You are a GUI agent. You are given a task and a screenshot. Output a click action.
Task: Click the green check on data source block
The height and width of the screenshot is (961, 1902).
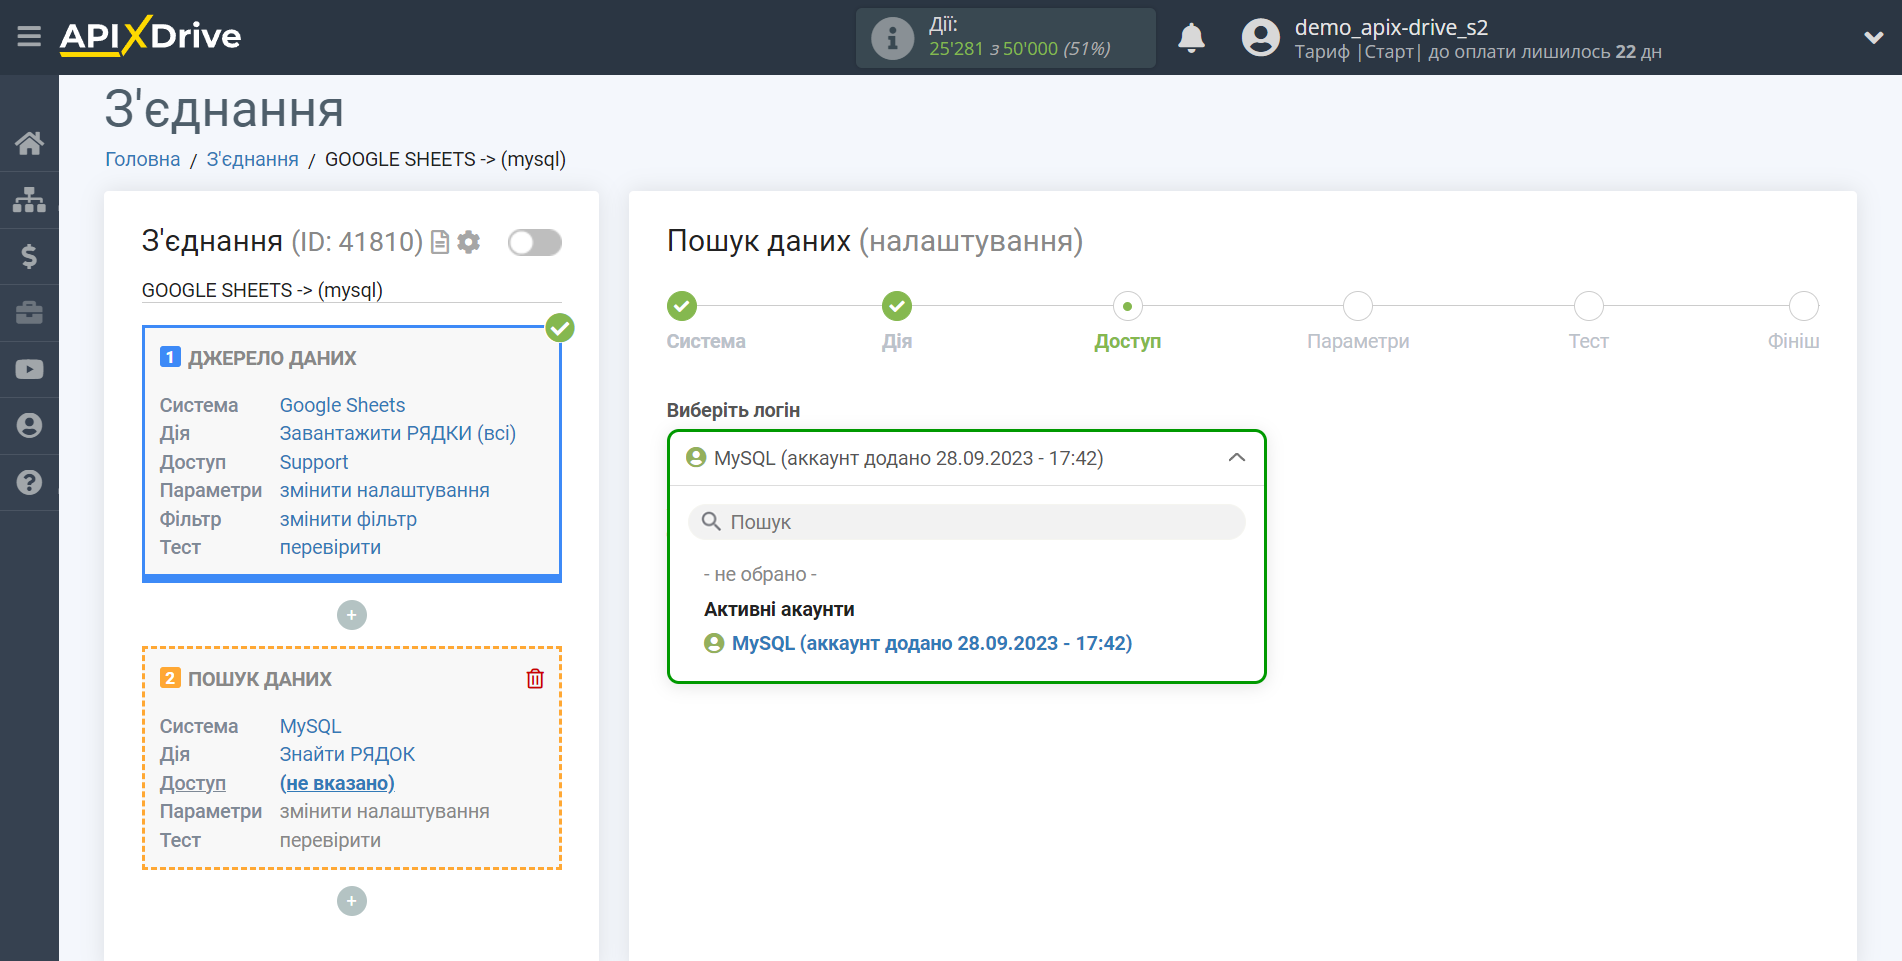pos(560,328)
